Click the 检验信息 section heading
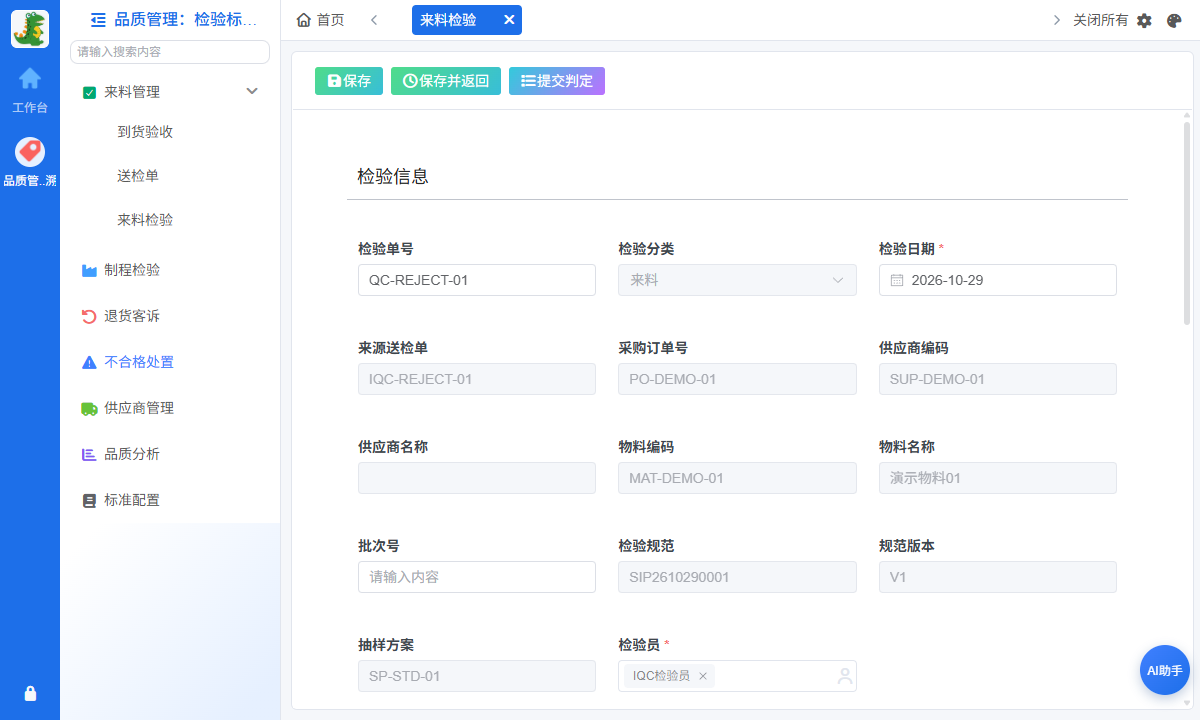1200x720 pixels. [393, 176]
